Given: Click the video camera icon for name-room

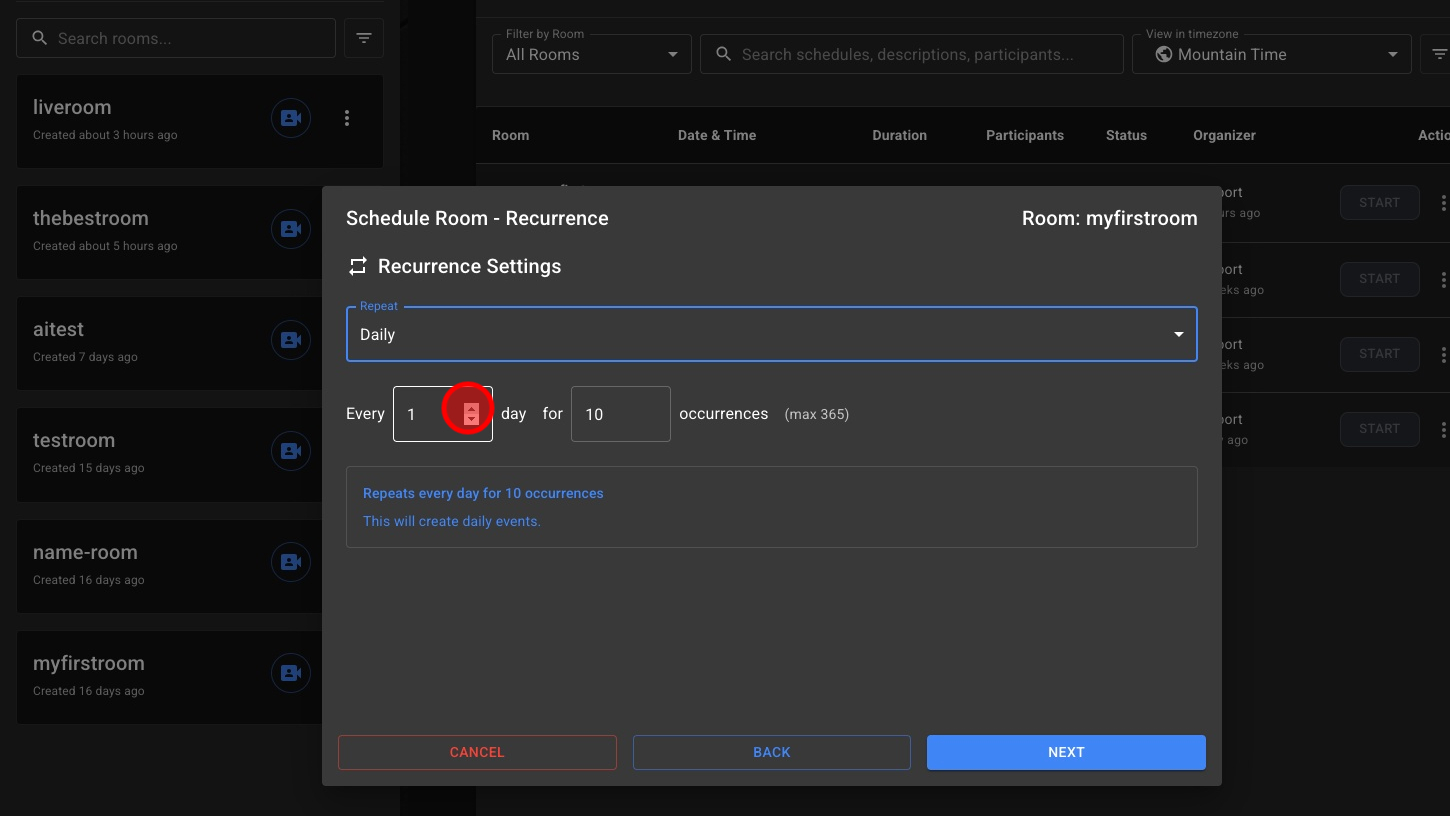Looking at the screenshot, I should [x=291, y=562].
